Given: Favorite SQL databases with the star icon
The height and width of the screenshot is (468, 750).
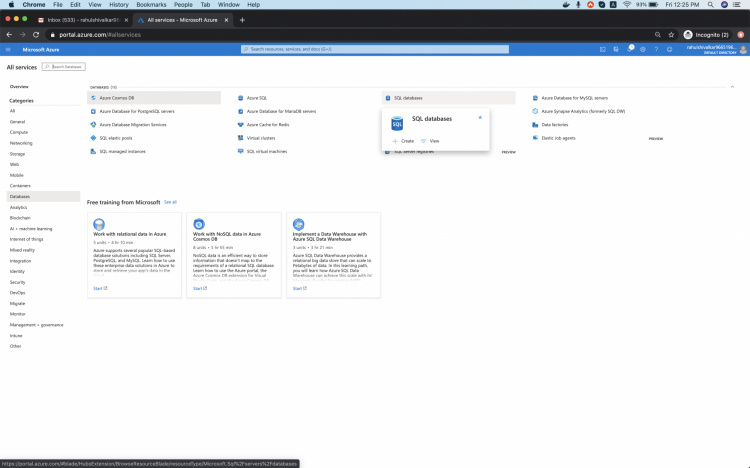Looking at the screenshot, I should click(480, 117).
